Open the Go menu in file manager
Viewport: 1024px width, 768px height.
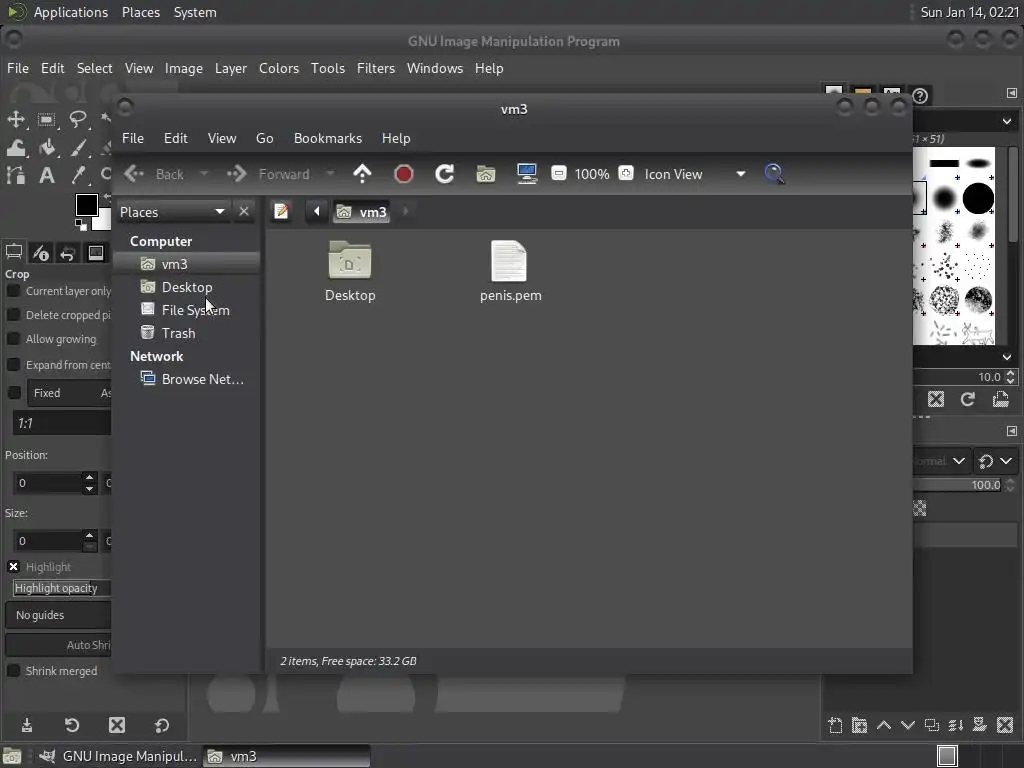point(264,138)
